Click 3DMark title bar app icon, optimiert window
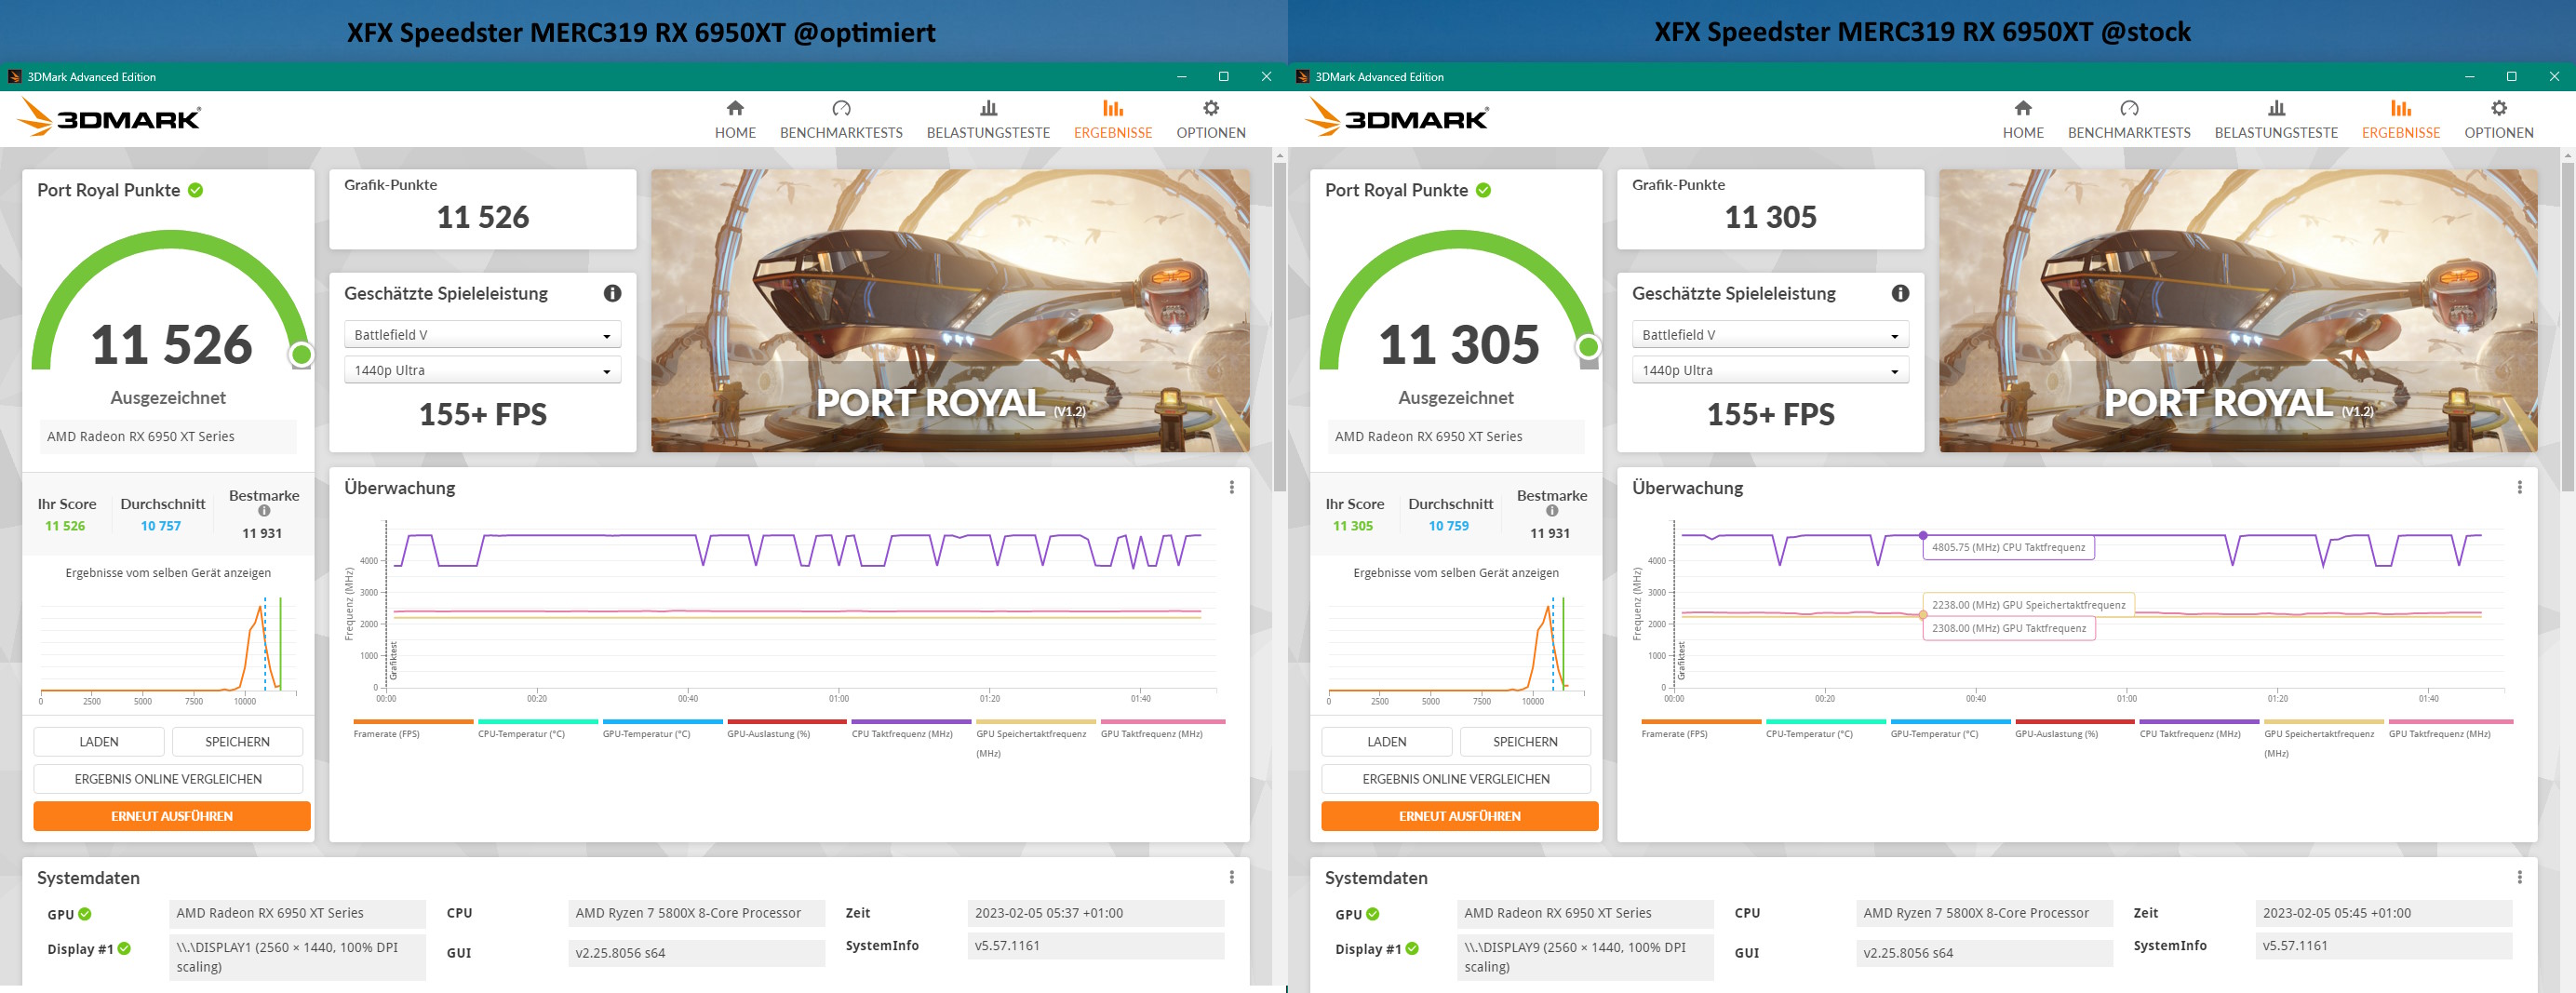Viewport: 2576px width, 993px height. (14, 76)
